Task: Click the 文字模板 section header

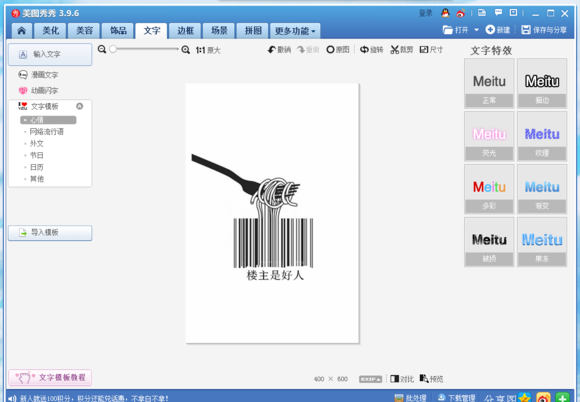Action: point(38,107)
